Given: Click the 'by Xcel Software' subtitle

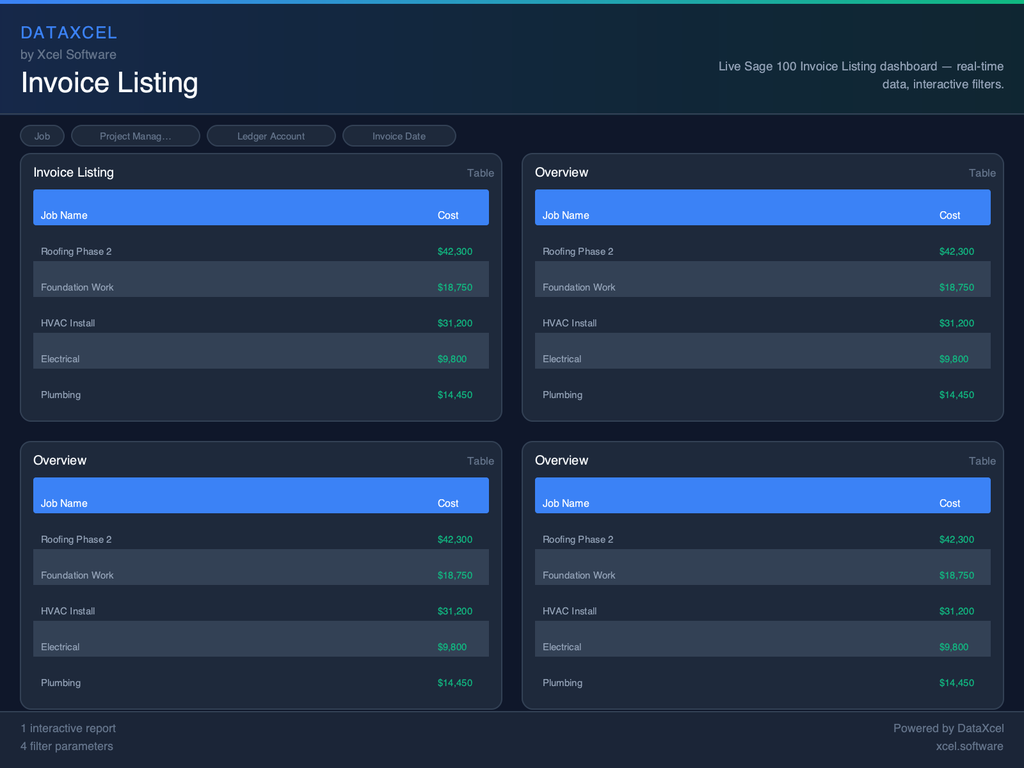Looking at the screenshot, I should point(68,55).
